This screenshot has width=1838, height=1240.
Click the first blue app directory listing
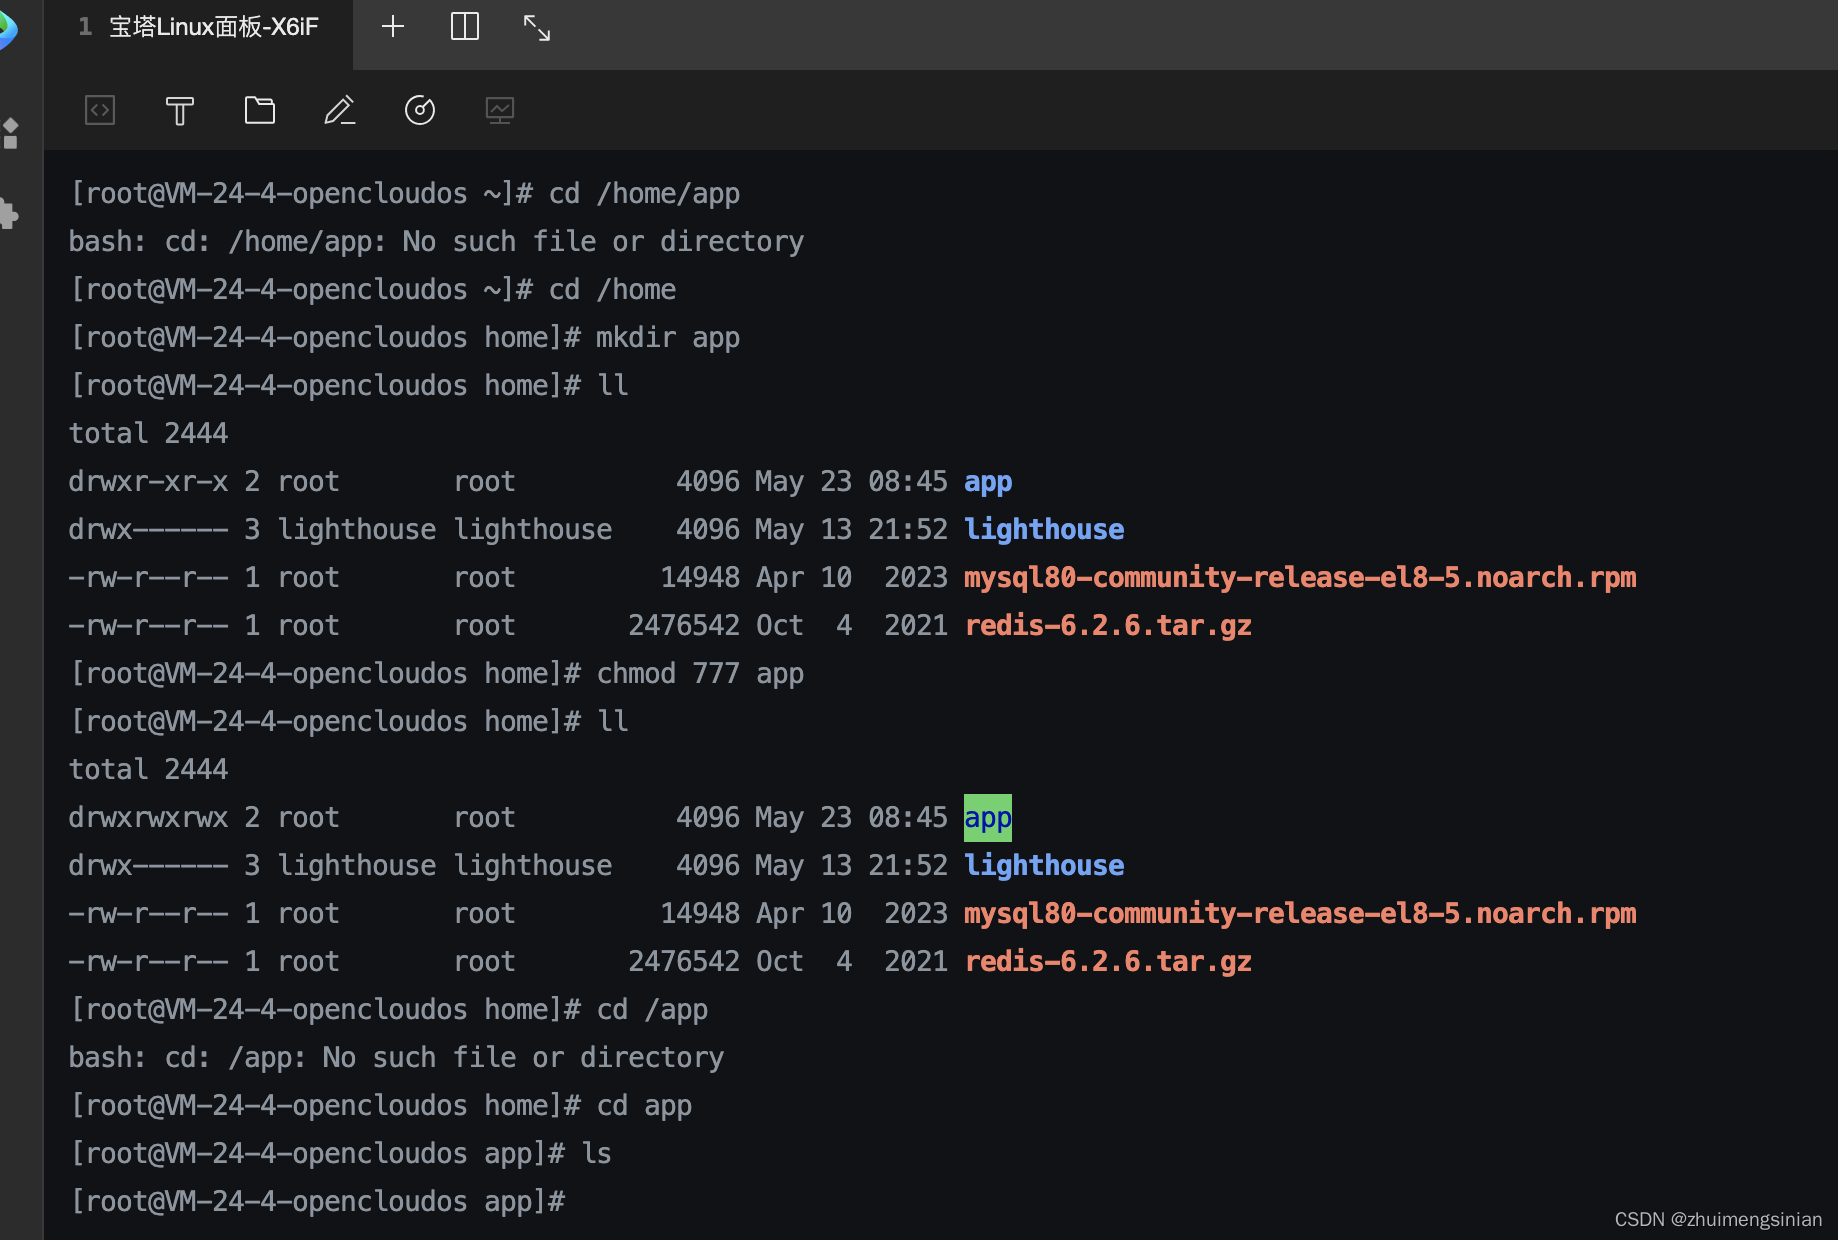988,482
